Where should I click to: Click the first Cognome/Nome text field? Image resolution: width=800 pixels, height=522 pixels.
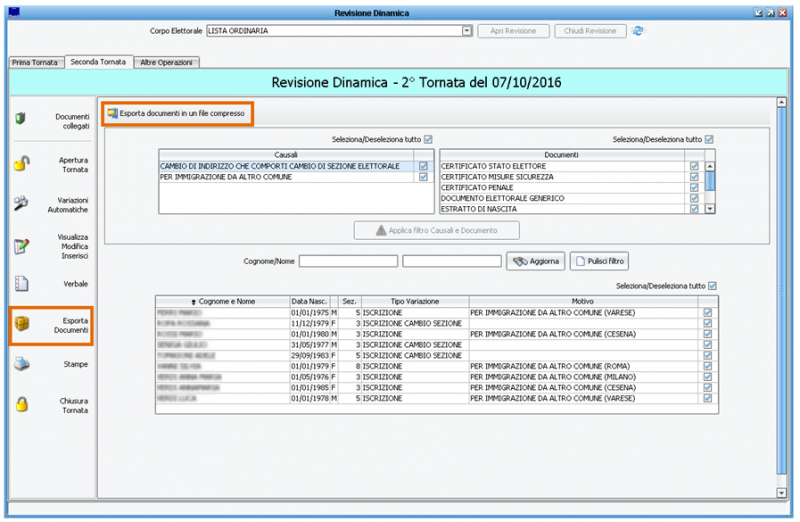[347, 261]
